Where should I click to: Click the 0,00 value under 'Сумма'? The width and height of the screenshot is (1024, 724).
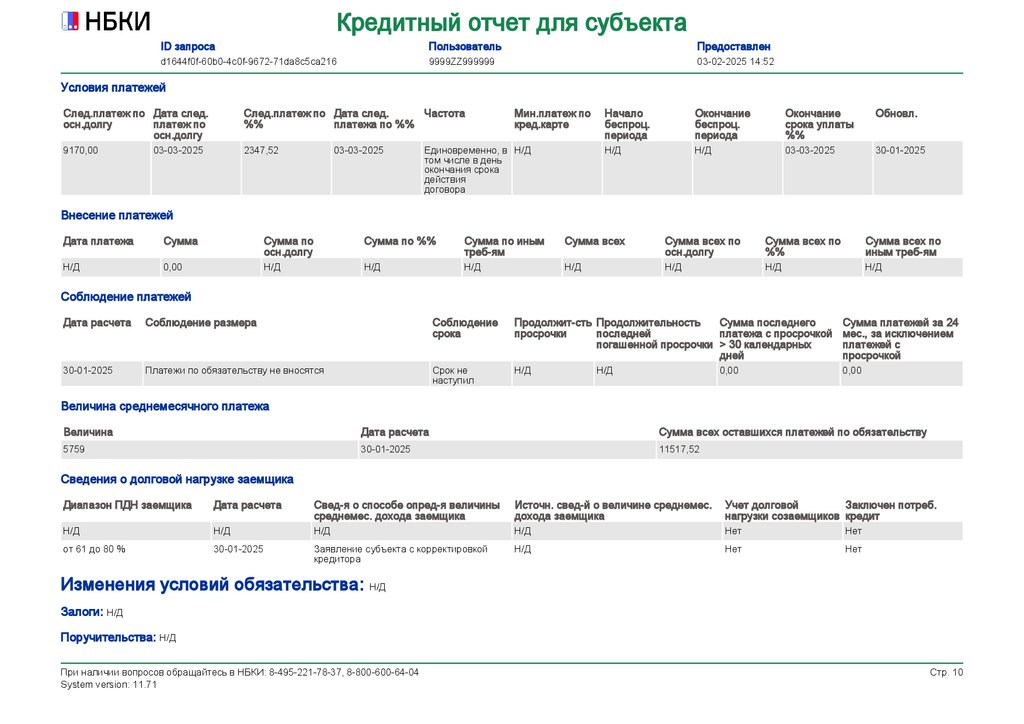210,267
